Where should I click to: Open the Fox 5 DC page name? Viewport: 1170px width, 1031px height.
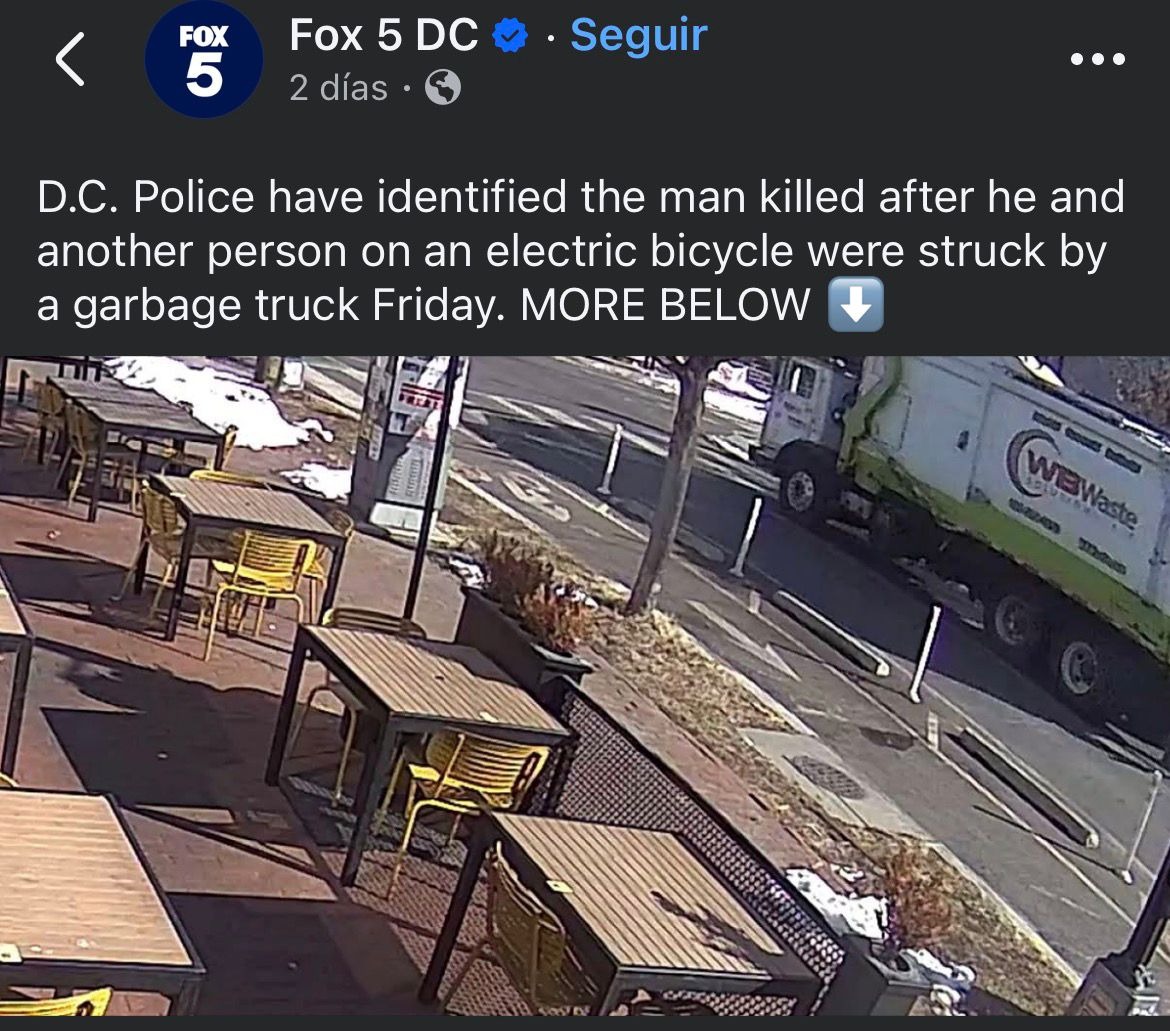(384, 35)
